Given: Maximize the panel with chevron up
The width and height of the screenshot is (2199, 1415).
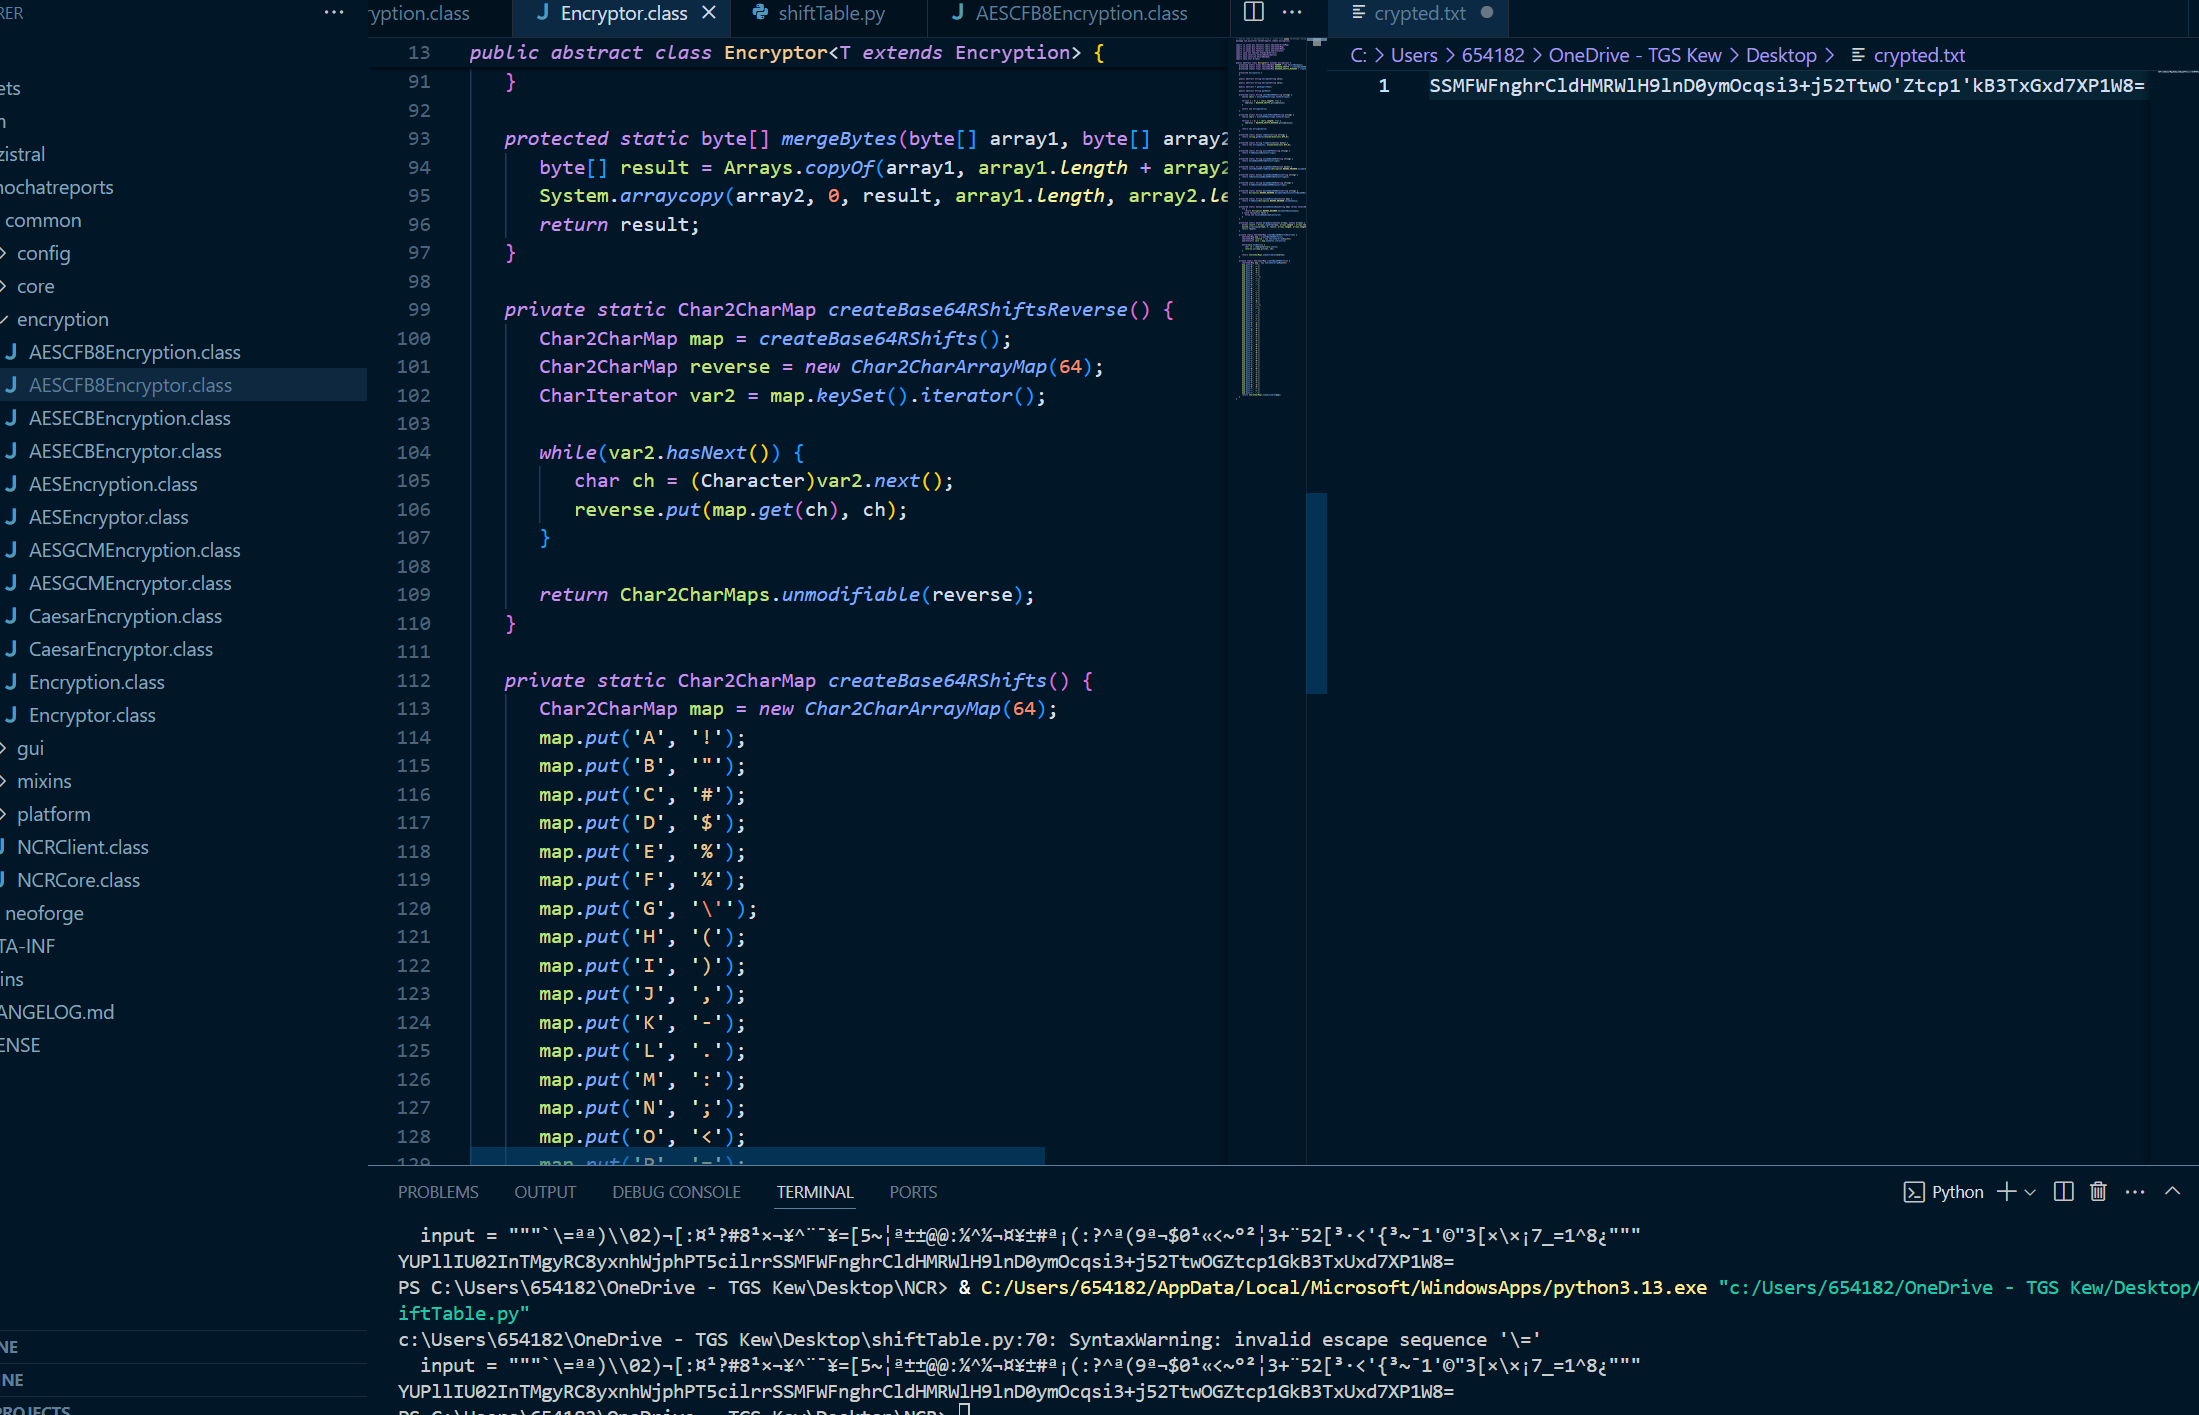Looking at the screenshot, I should (2172, 1191).
